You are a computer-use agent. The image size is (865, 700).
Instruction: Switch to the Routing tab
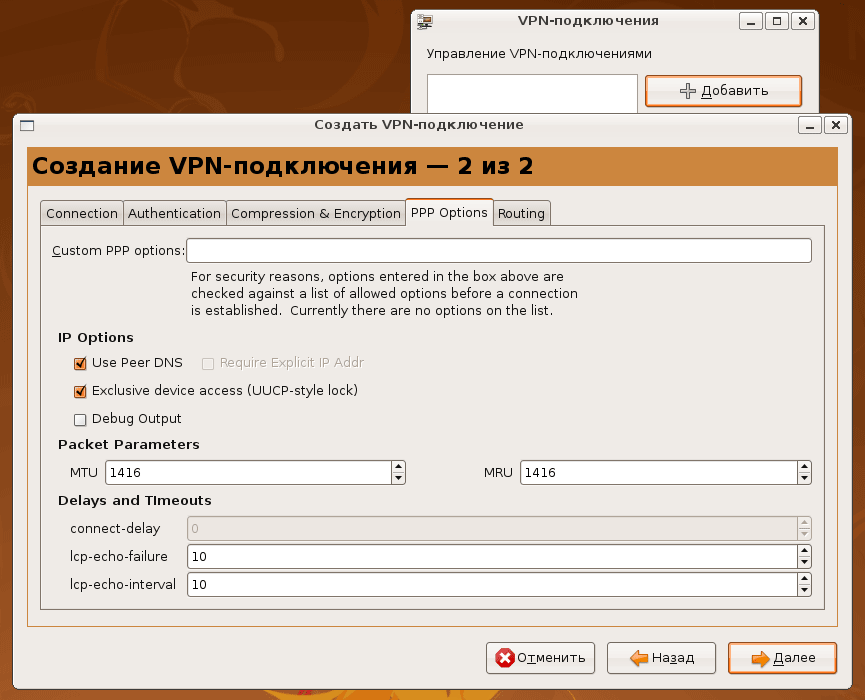pos(521,213)
